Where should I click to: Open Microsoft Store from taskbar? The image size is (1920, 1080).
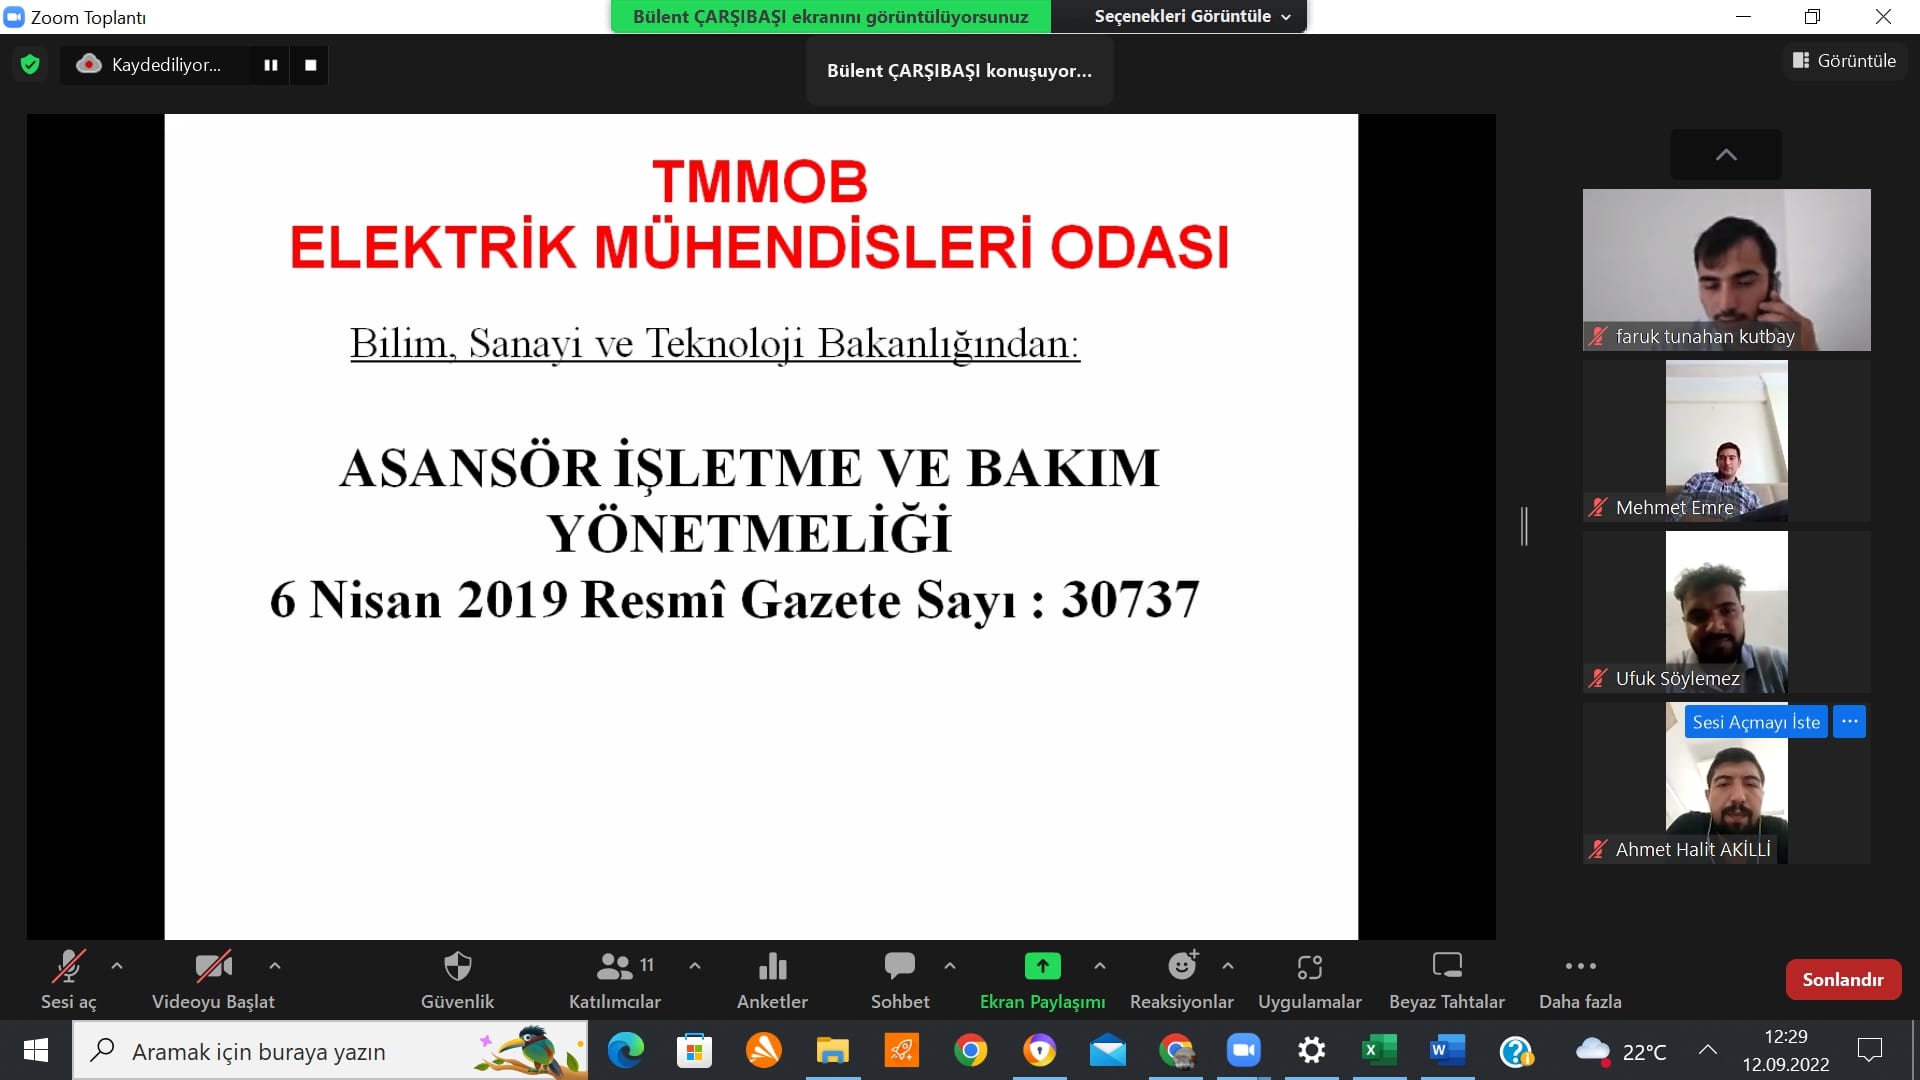click(694, 1051)
